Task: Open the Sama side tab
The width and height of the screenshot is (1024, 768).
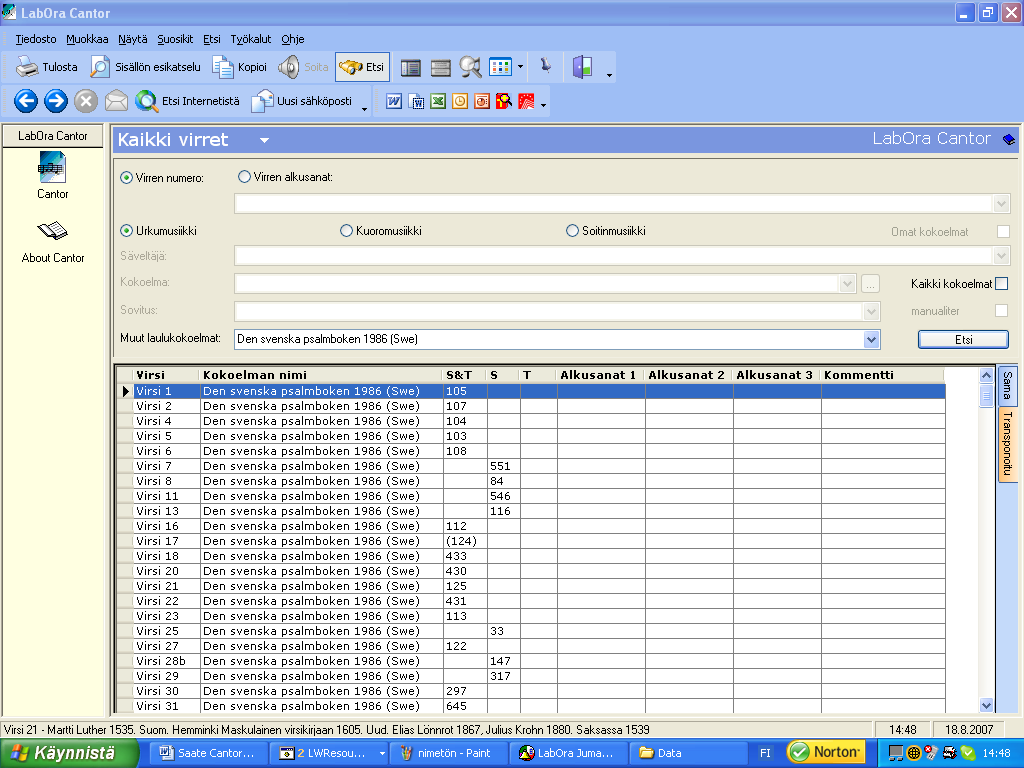Action: pyautogui.click(x=1007, y=385)
